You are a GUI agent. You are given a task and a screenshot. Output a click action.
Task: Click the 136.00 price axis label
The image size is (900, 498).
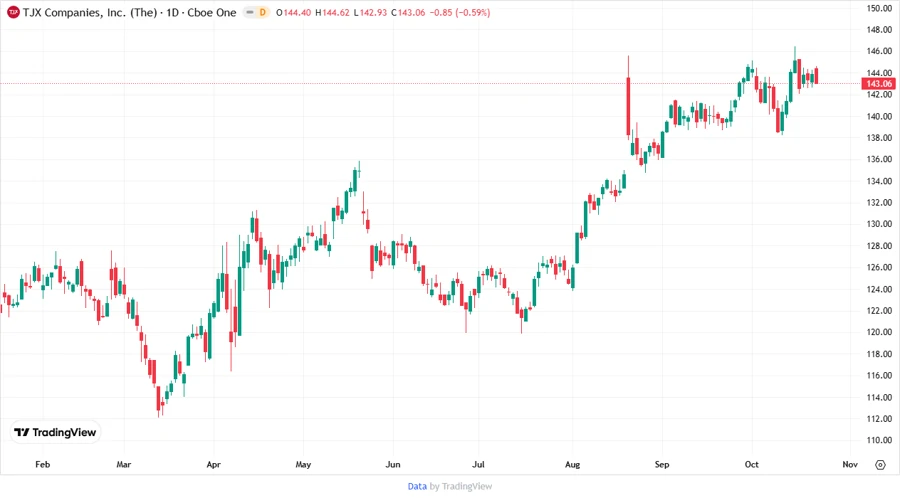[879, 159]
